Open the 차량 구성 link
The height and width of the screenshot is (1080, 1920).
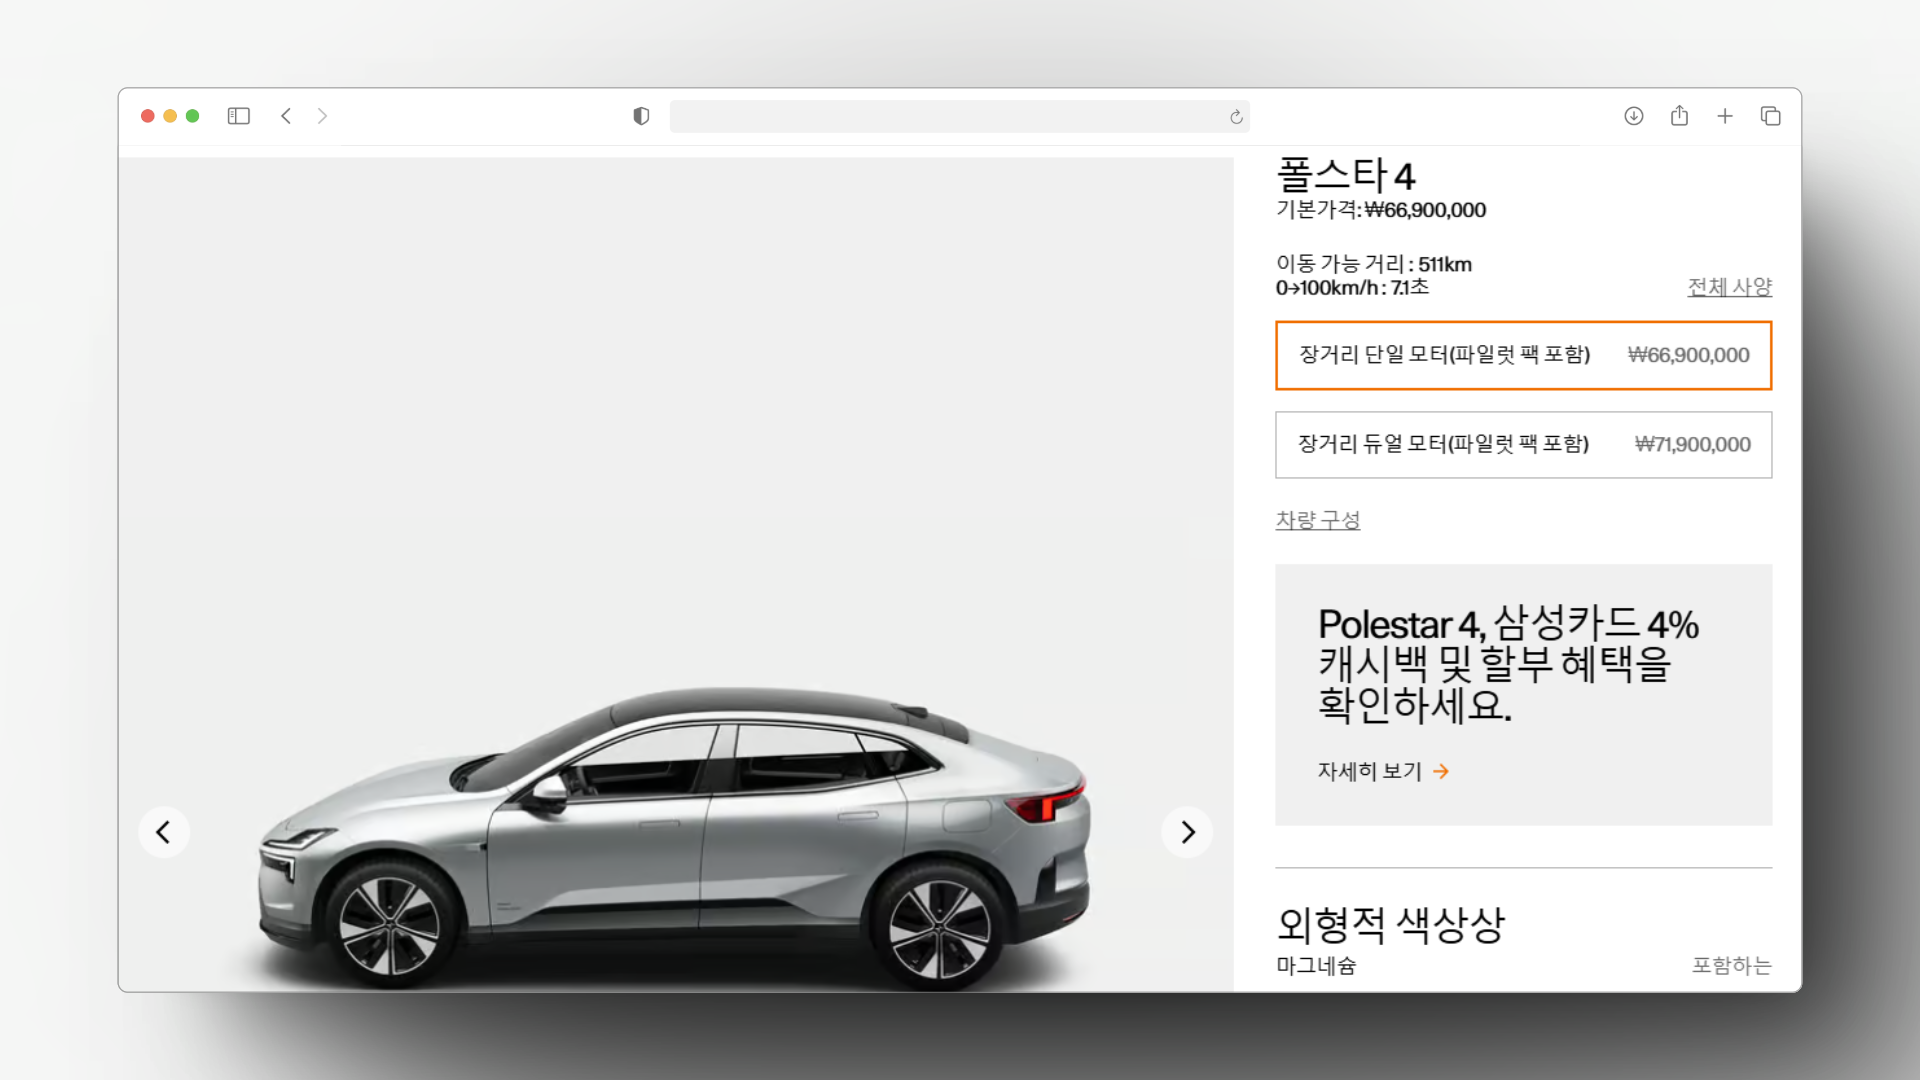pos(1317,520)
